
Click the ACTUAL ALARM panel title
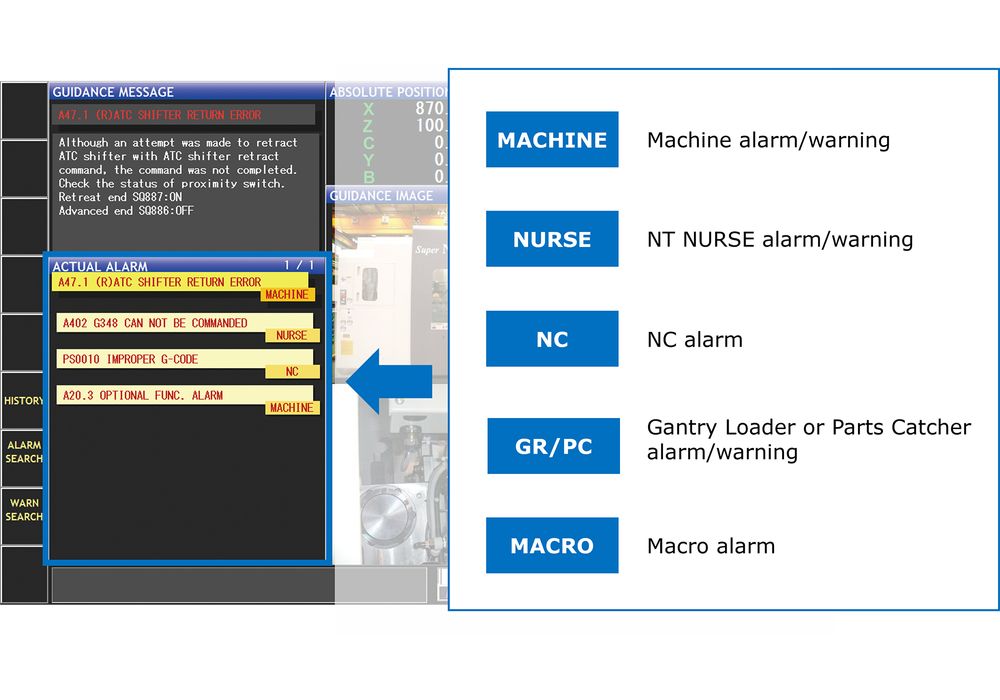[100, 266]
